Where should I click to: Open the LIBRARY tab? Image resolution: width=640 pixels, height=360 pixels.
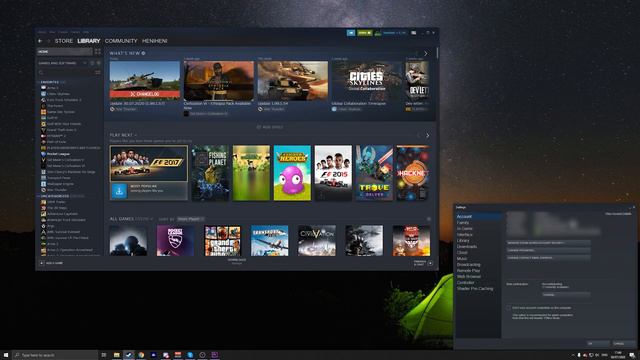click(x=89, y=41)
